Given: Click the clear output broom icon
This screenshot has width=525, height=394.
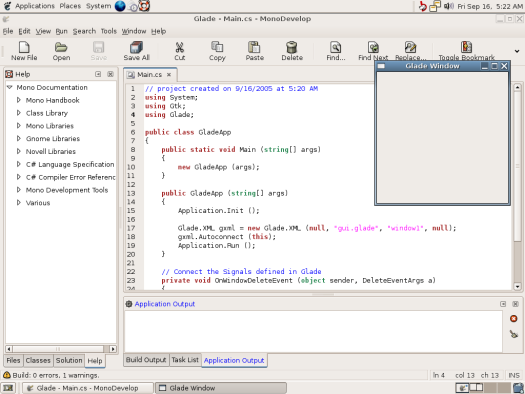Looking at the screenshot, I should [514, 334].
